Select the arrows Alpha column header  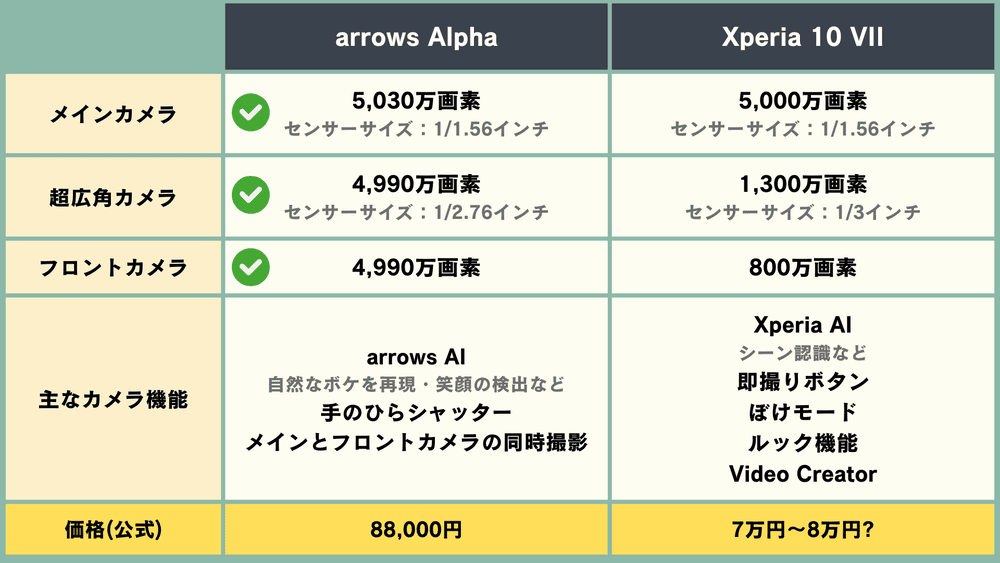click(x=416, y=38)
